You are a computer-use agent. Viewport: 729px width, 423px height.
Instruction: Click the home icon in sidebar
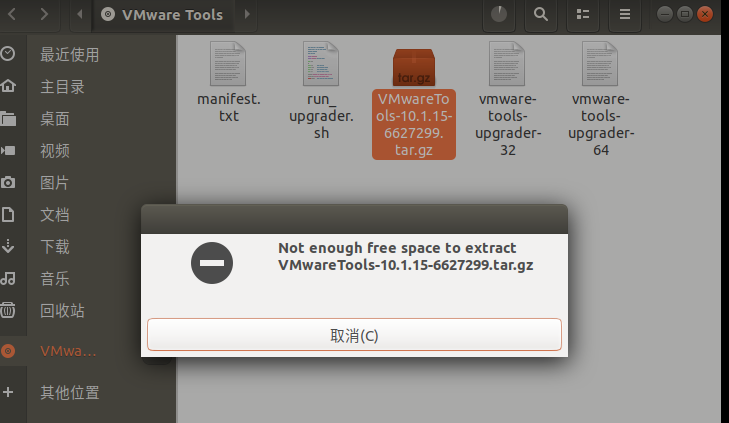(8, 86)
